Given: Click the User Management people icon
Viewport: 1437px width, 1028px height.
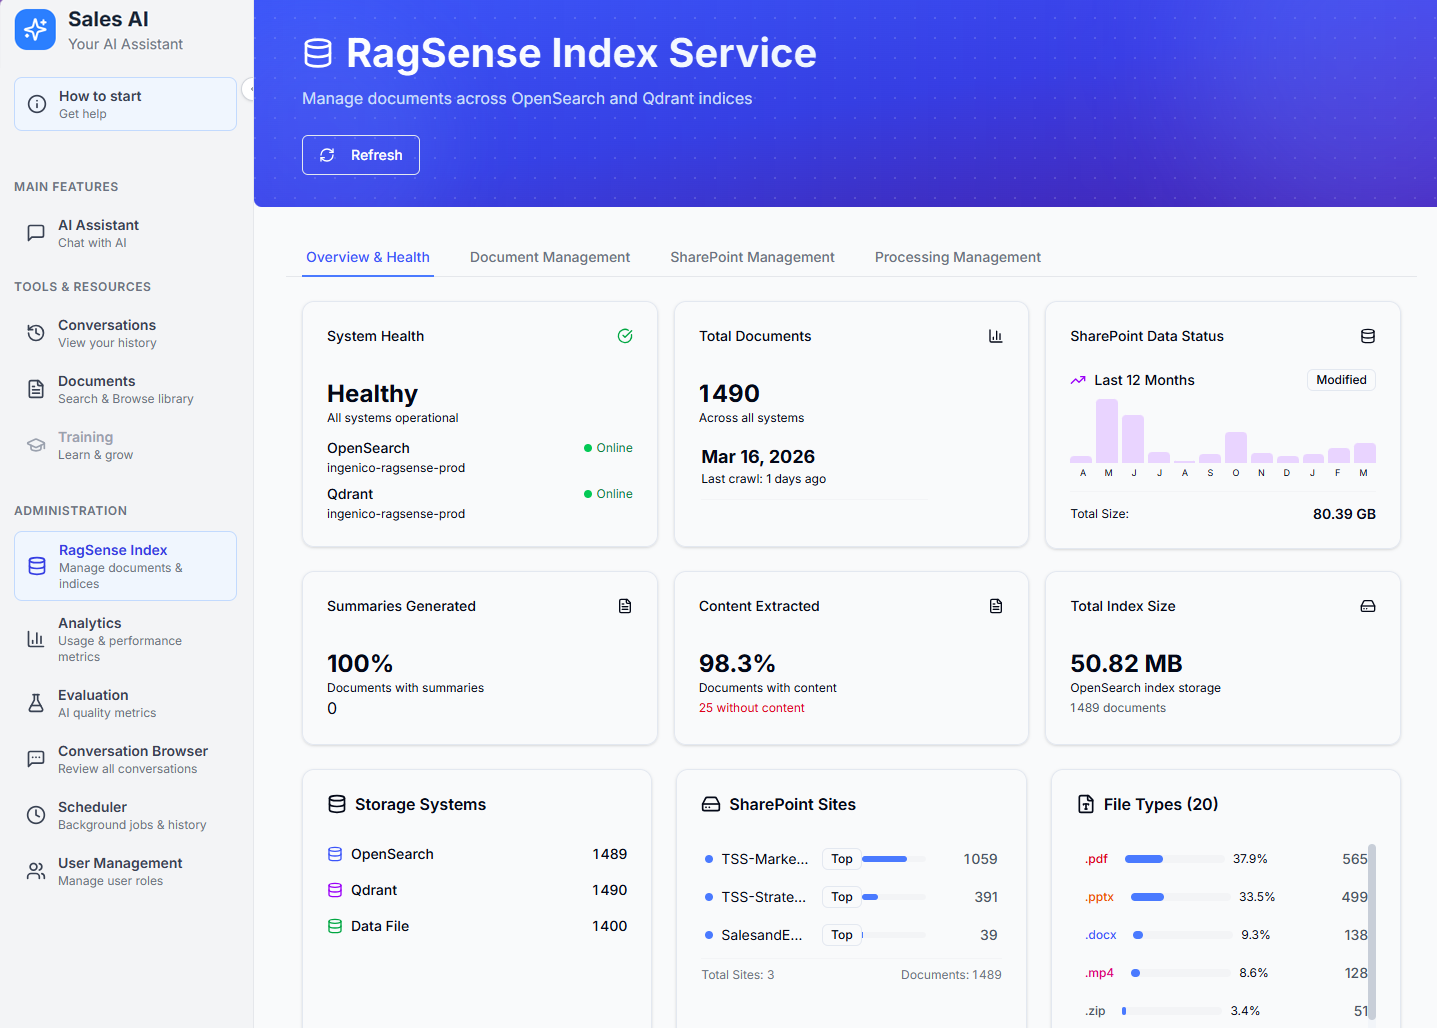Looking at the screenshot, I should (36, 871).
